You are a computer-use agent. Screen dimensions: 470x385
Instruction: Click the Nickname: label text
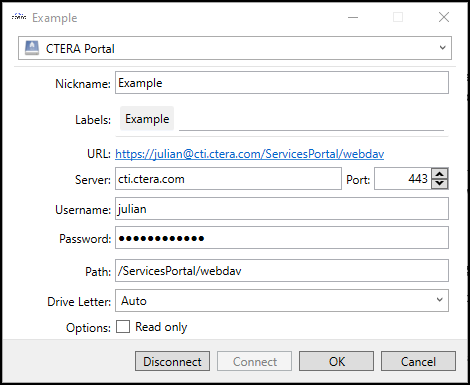[83, 83]
